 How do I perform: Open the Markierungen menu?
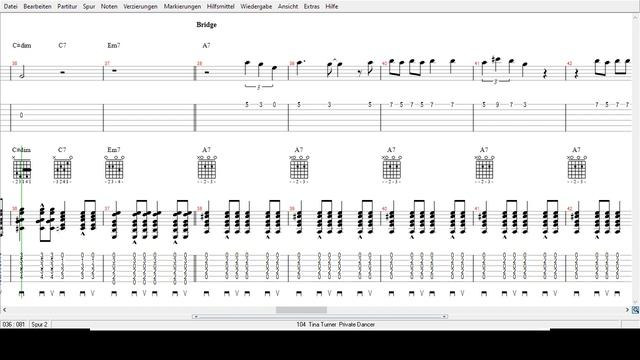[x=182, y=7]
